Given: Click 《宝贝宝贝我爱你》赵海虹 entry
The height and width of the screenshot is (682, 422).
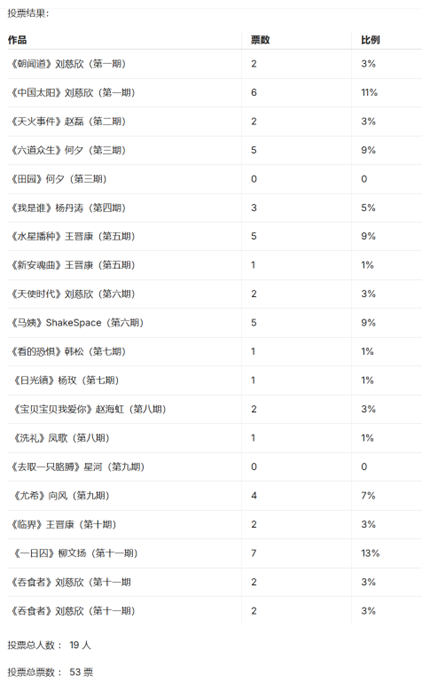Looking at the screenshot, I should click(89, 409).
